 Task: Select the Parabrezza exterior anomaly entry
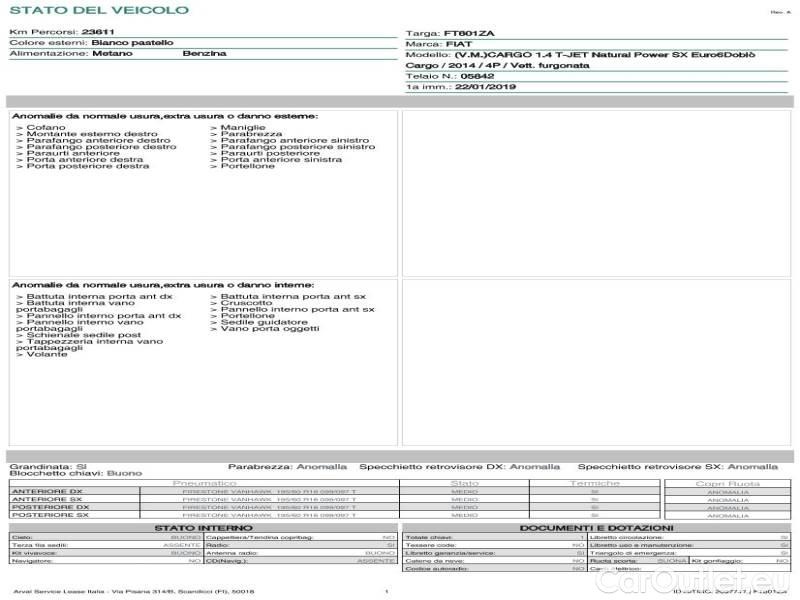(x=251, y=134)
